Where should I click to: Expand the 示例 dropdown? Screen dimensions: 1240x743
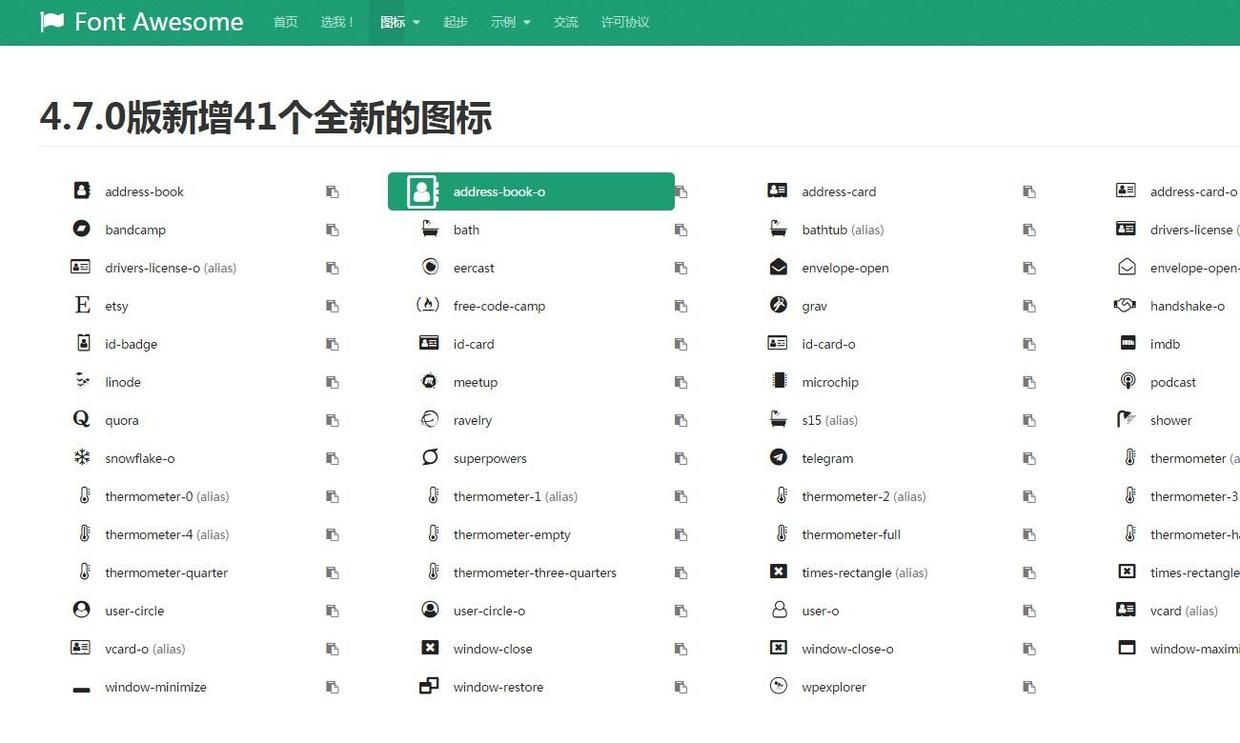click(x=510, y=21)
